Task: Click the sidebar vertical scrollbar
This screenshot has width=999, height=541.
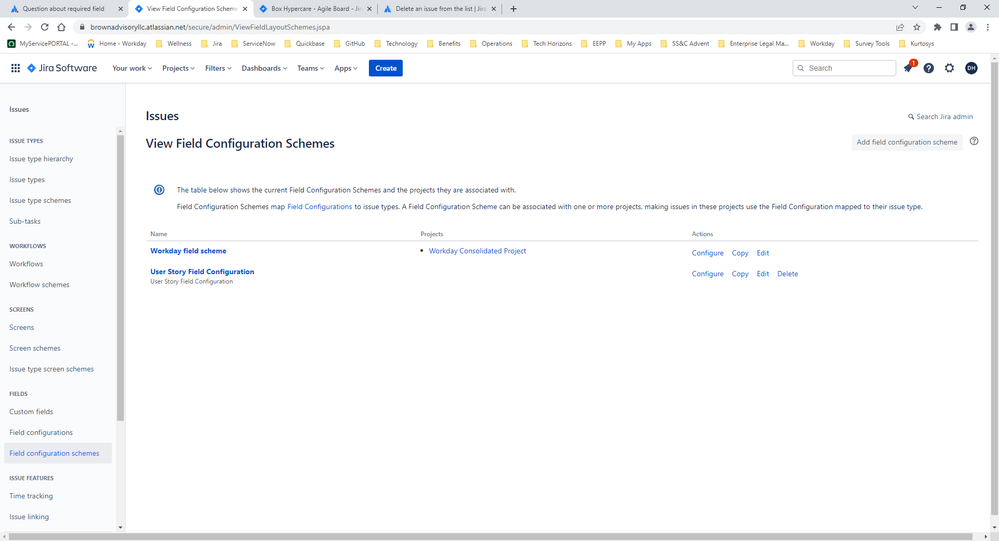Action: pyautogui.click(x=120, y=277)
